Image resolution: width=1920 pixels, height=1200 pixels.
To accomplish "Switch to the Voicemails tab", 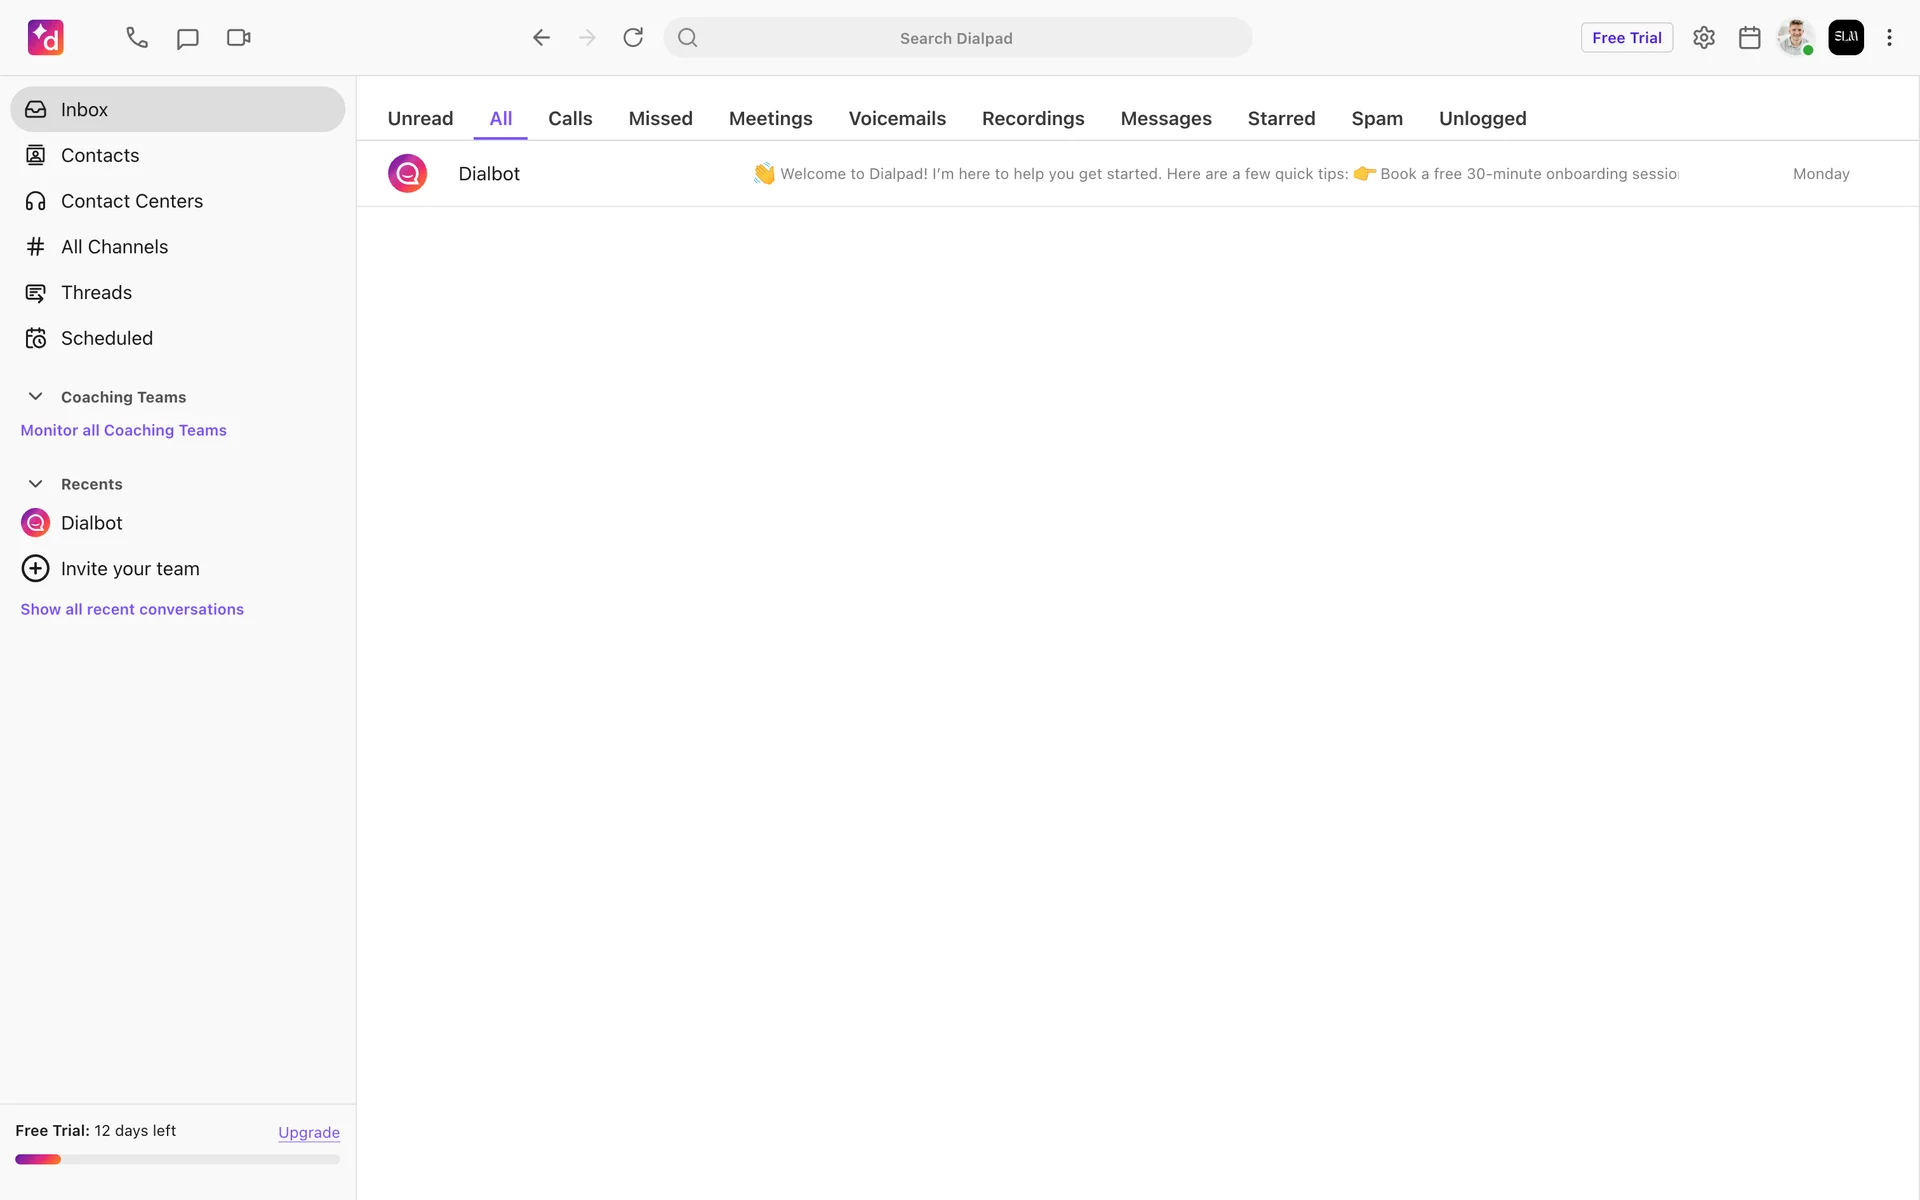I will coord(897,119).
